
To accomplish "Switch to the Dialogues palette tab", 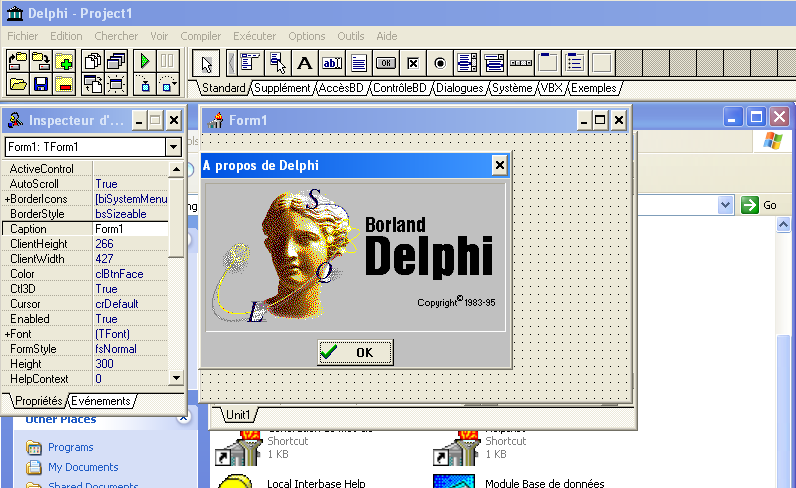I will point(459,88).
